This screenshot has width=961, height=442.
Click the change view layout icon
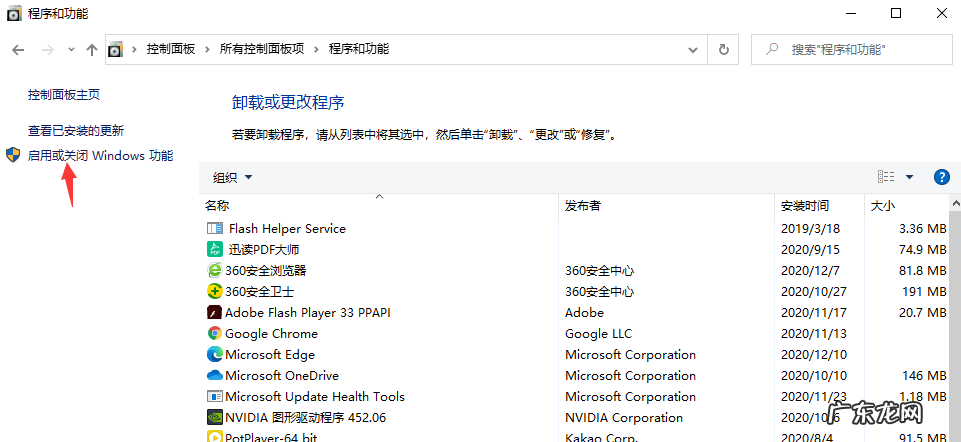click(886, 177)
